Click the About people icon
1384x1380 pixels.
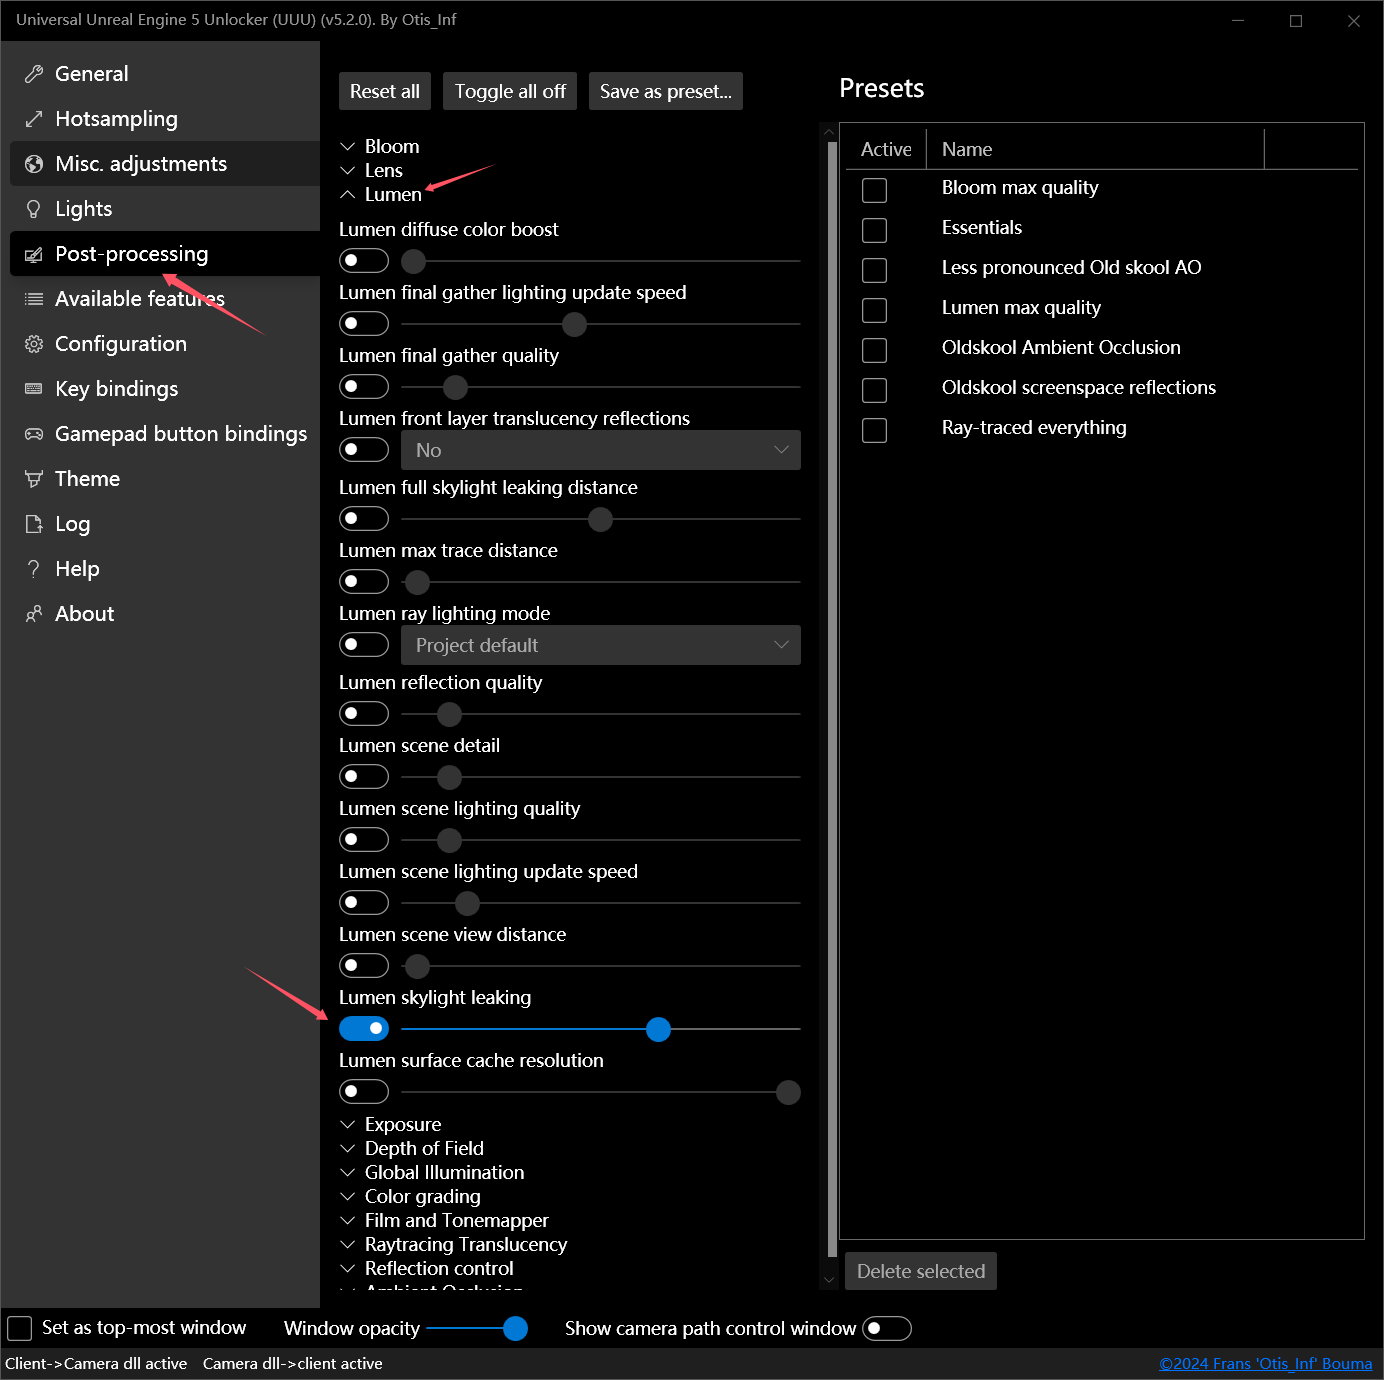pos(34,614)
